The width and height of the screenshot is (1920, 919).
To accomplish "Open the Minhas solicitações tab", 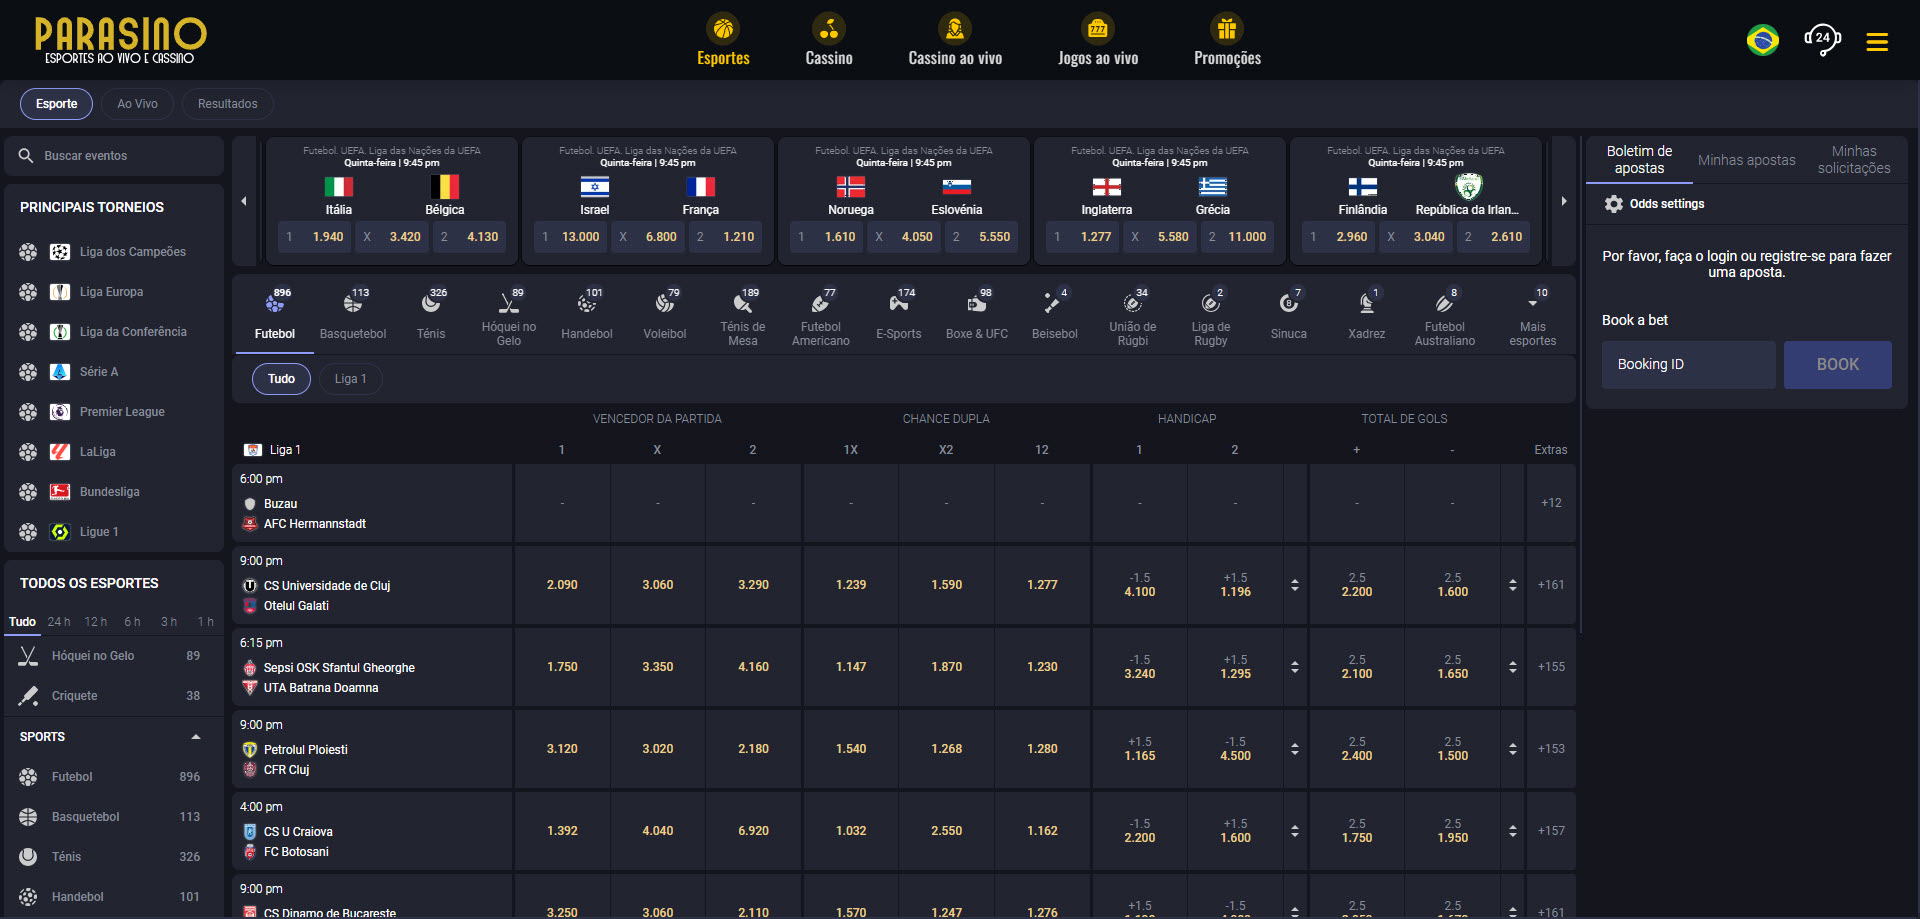I will pyautogui.click(x=1854, y=160).
